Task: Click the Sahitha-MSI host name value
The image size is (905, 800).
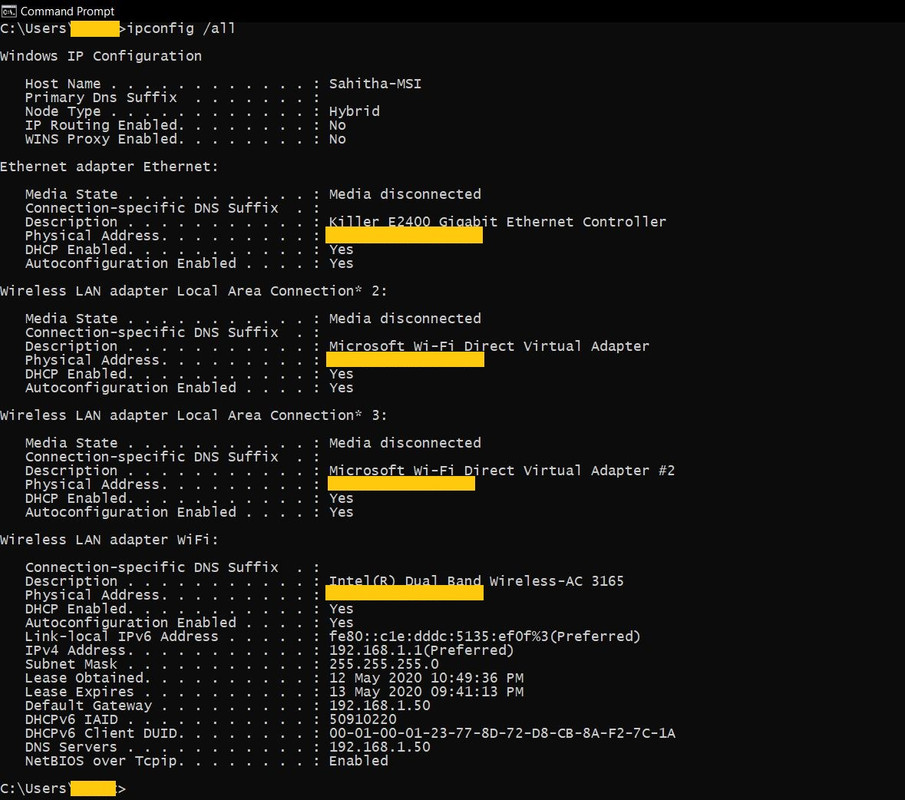Action: click(x=375, y=84)
